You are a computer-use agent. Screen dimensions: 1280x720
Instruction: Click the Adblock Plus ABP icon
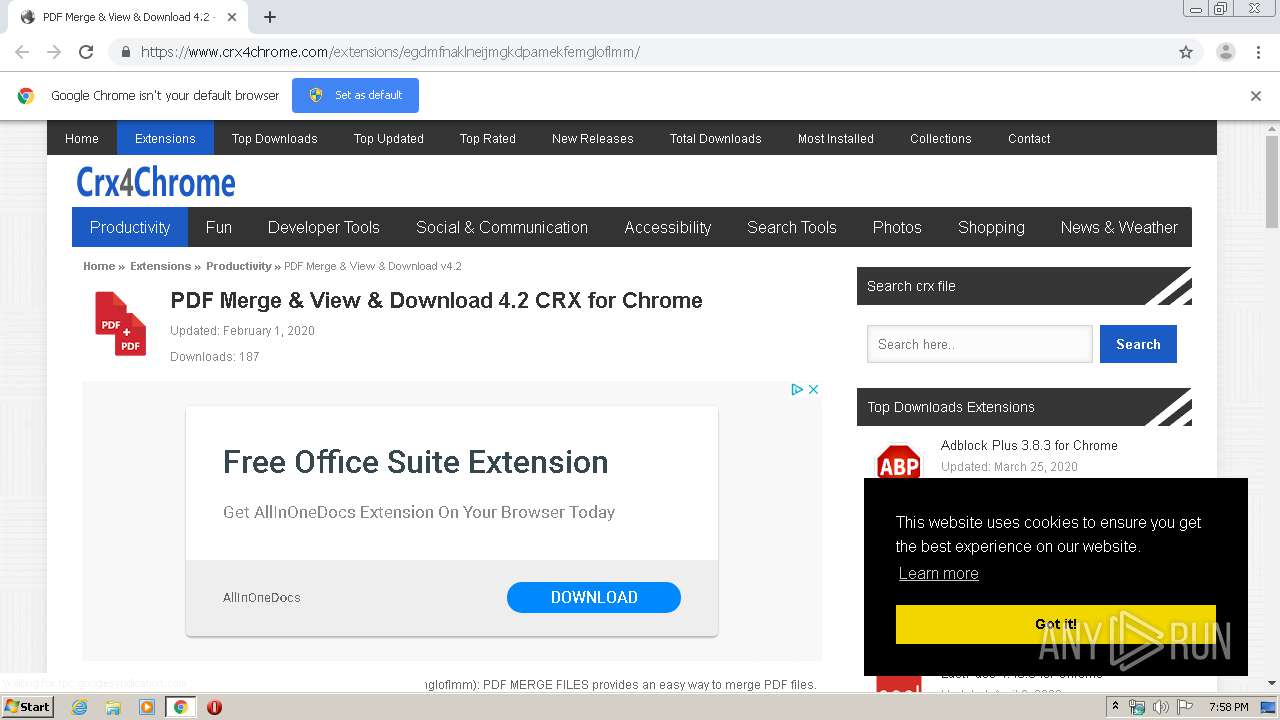point(898,462)
